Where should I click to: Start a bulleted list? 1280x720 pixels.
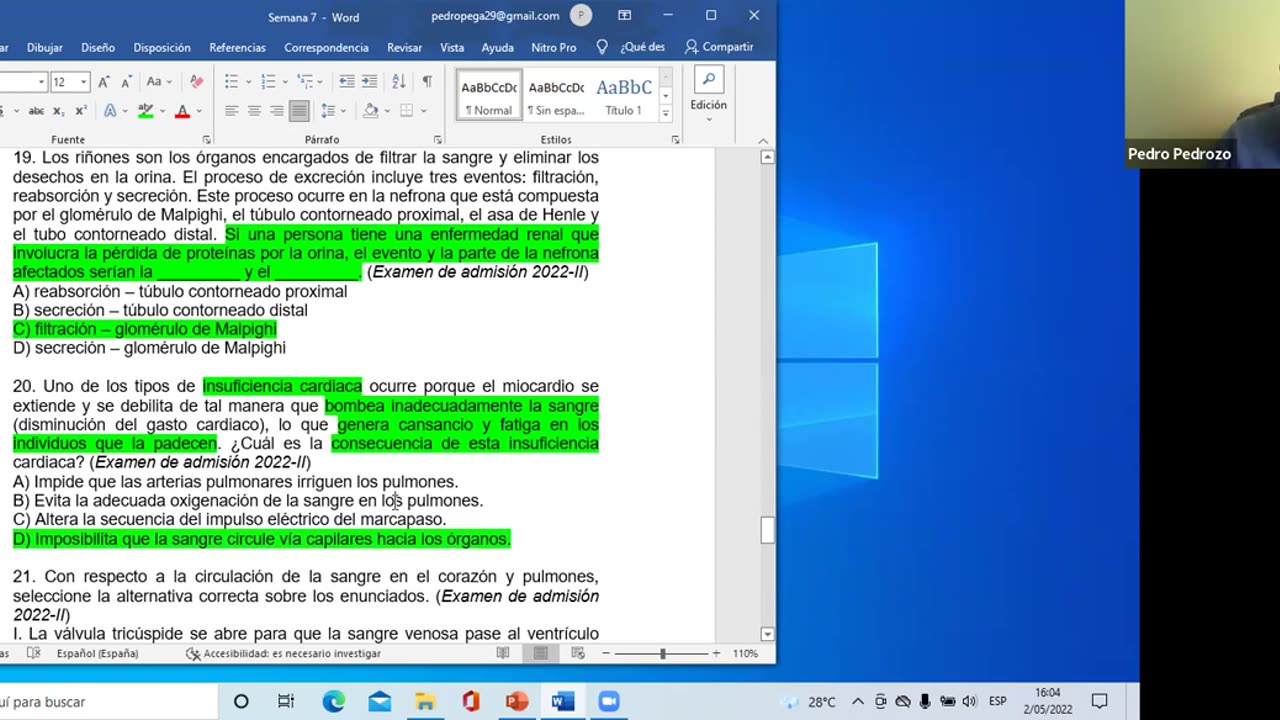231,82
